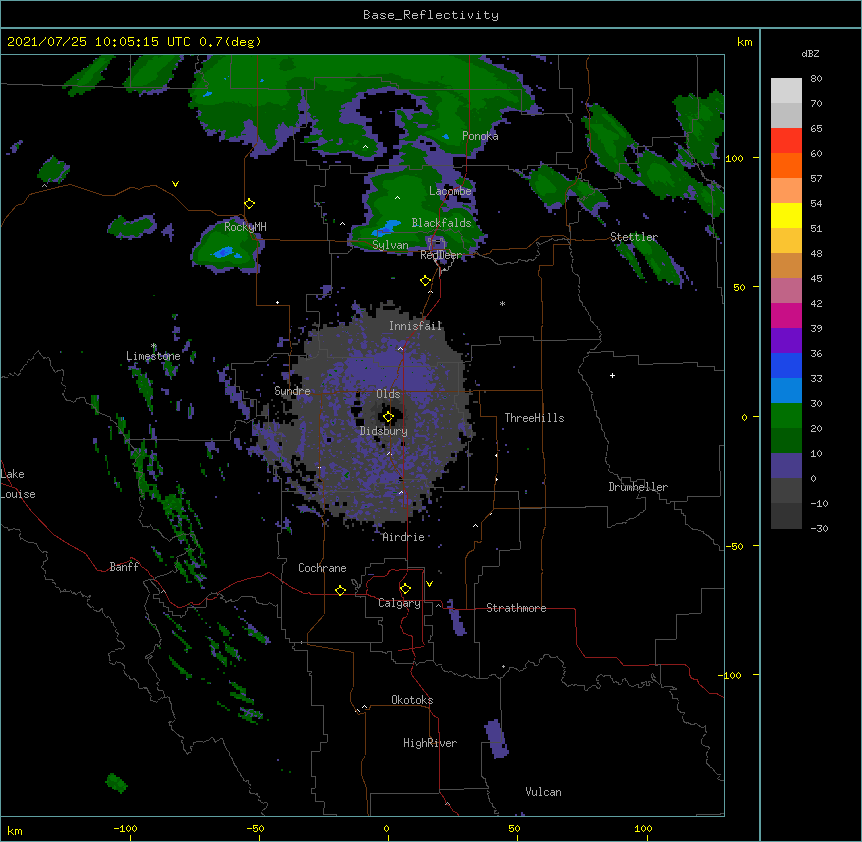Click the Sundre label

tap(292, 391)
